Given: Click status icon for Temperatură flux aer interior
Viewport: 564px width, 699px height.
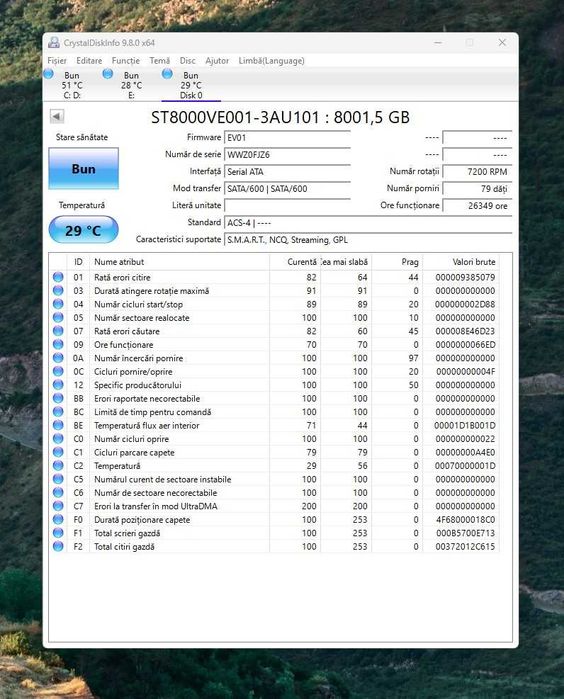Looking at the screenshot, I should tap(58, 425).
